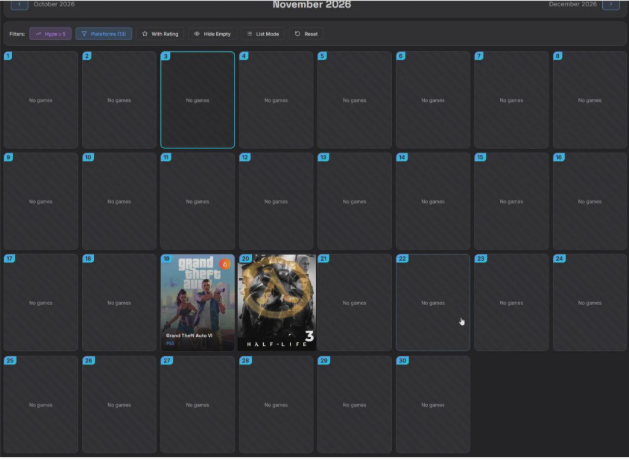Viewport: 629px width, 460px height.
Task: Click the November 2026 heading
Action: click(312, 4)
